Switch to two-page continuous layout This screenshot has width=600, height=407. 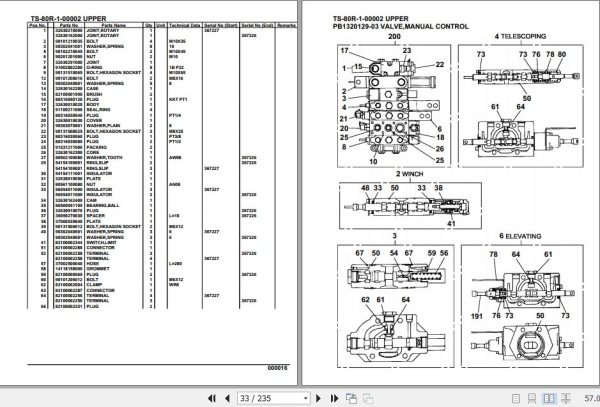pyautogui.click(x=566, y=398)
